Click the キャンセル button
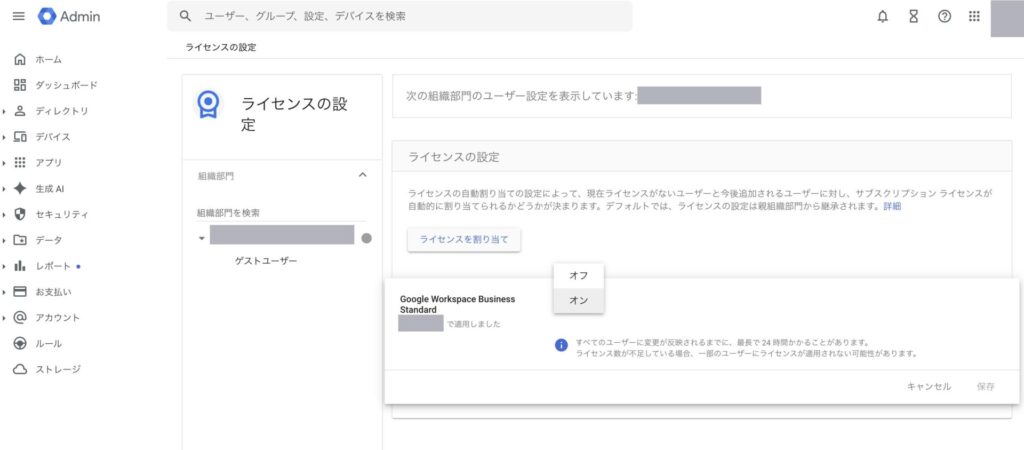 pyautogui.click(x=928, y=386)
